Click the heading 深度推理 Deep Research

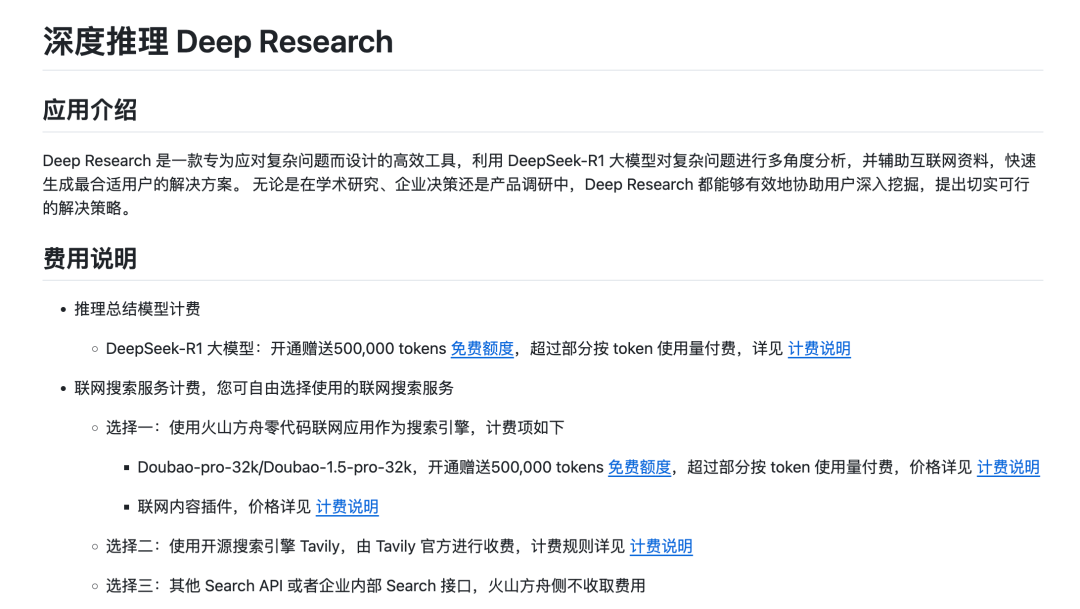(218, 41)
